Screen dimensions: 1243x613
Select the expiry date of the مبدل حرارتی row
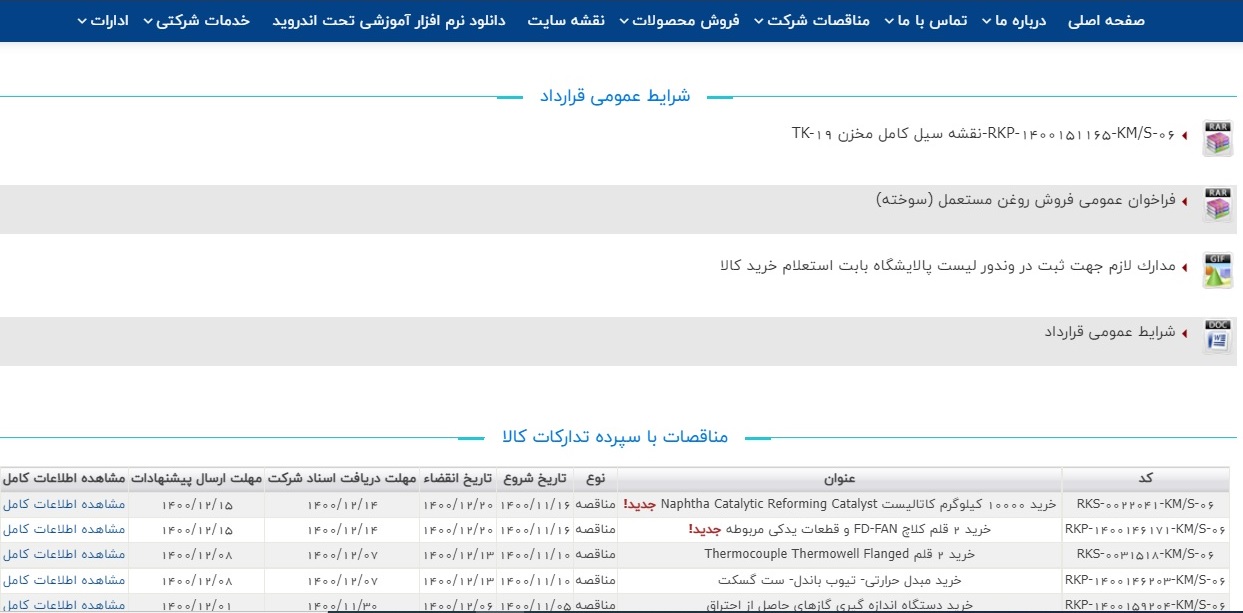click(x=458, y=580)
